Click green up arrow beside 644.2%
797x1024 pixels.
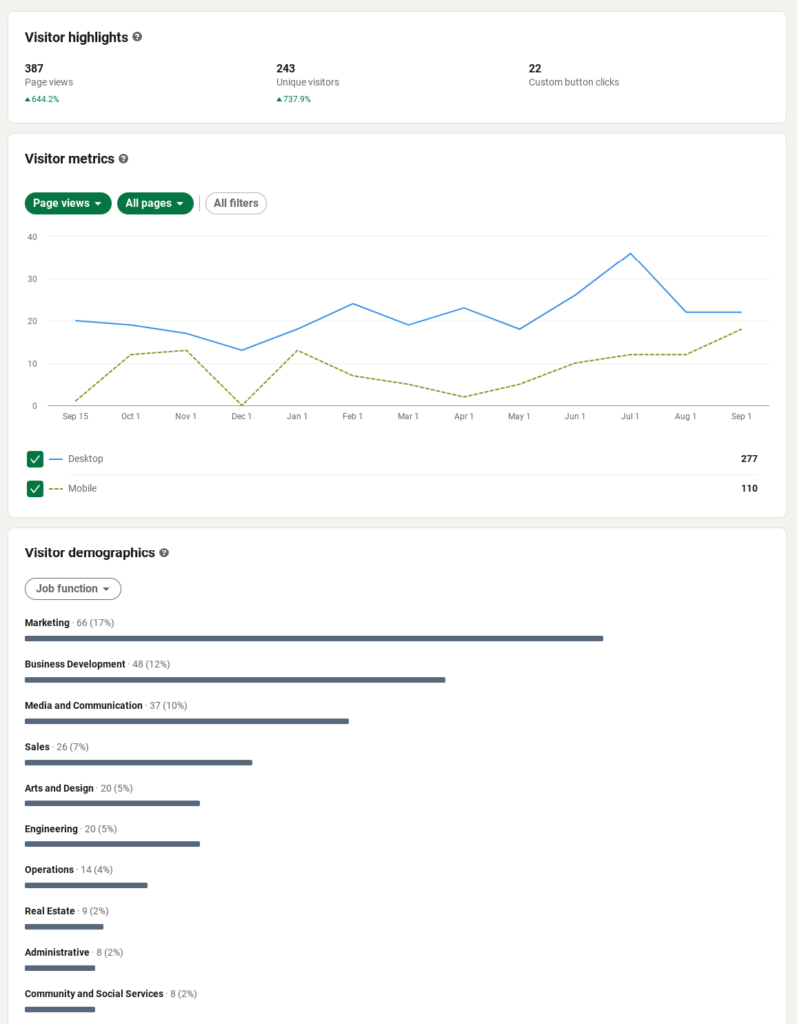28,99
